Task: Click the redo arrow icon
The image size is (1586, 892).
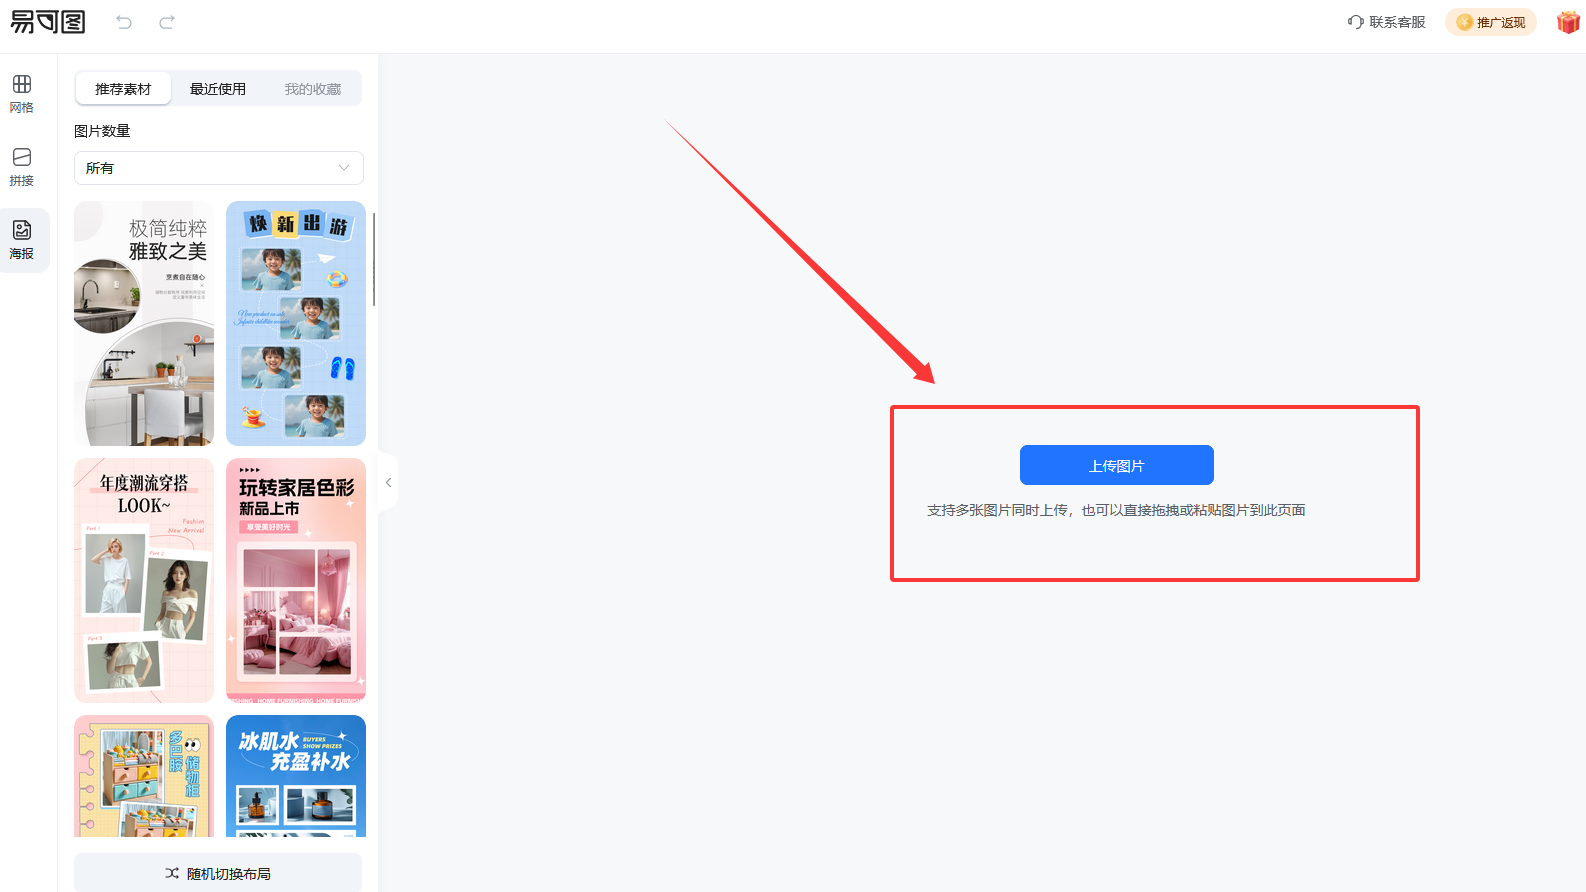Action: tap(167, 22)
